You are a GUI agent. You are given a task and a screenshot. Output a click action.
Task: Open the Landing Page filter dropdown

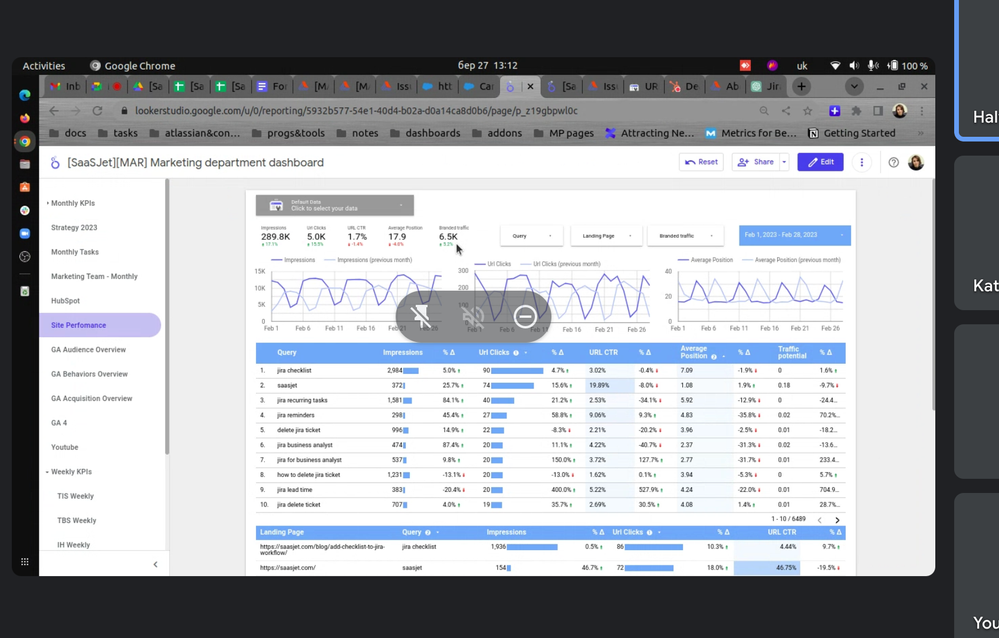[x=606, y=236]
